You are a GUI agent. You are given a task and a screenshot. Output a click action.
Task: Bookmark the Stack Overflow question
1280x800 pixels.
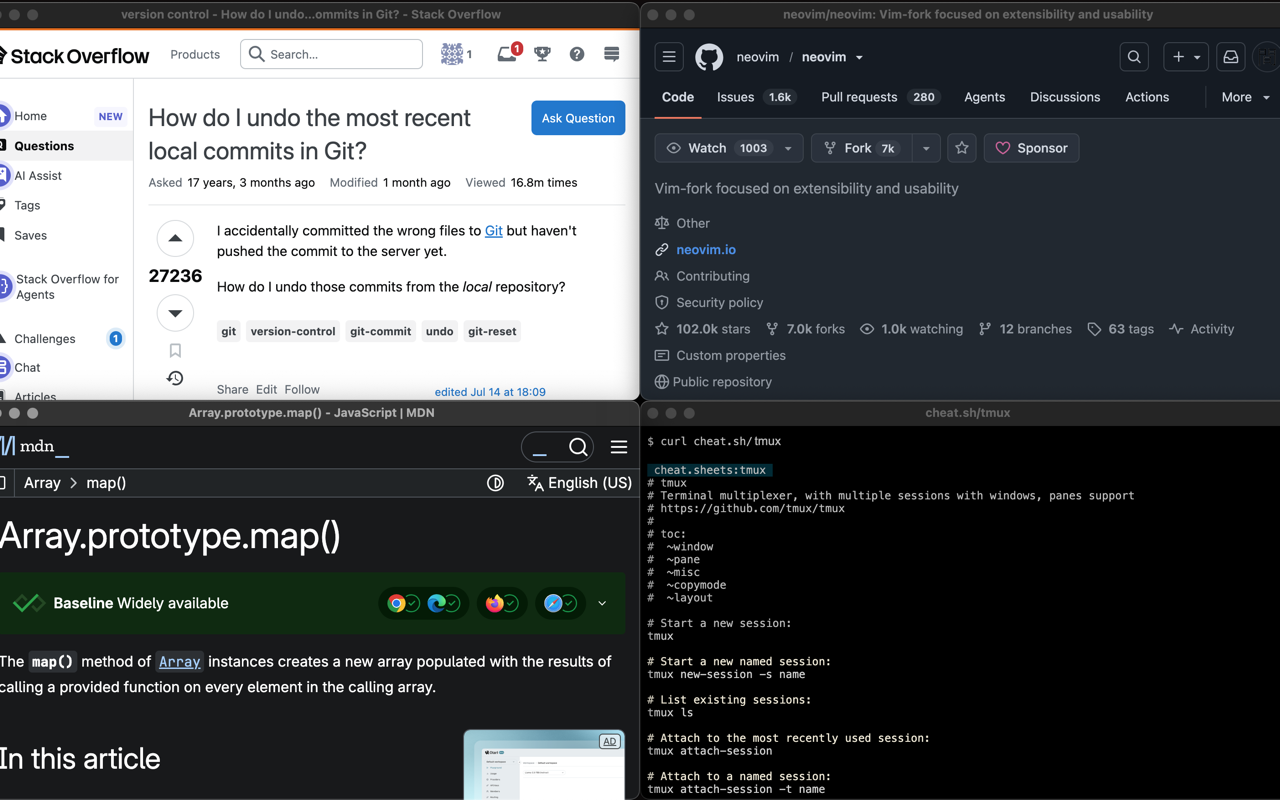pos(175,350)
